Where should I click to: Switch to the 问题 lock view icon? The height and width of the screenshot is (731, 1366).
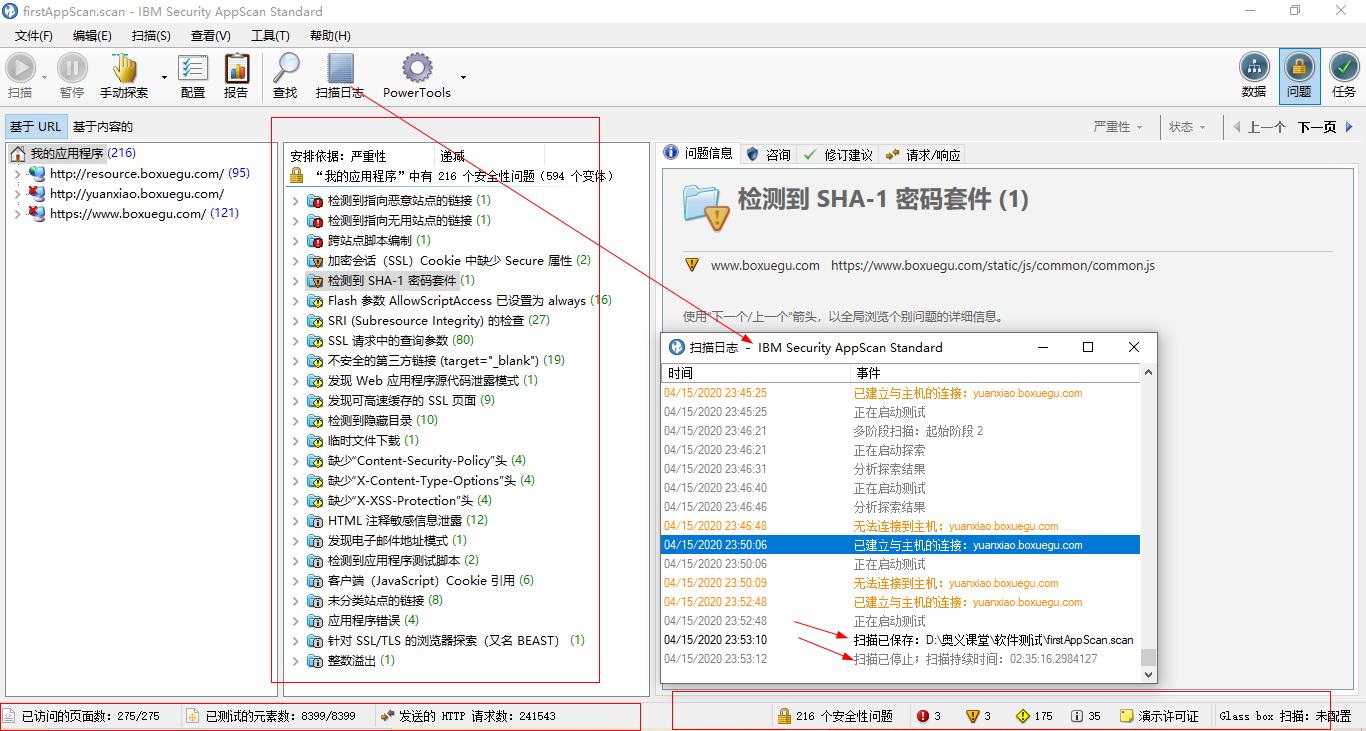(1299, 67)
